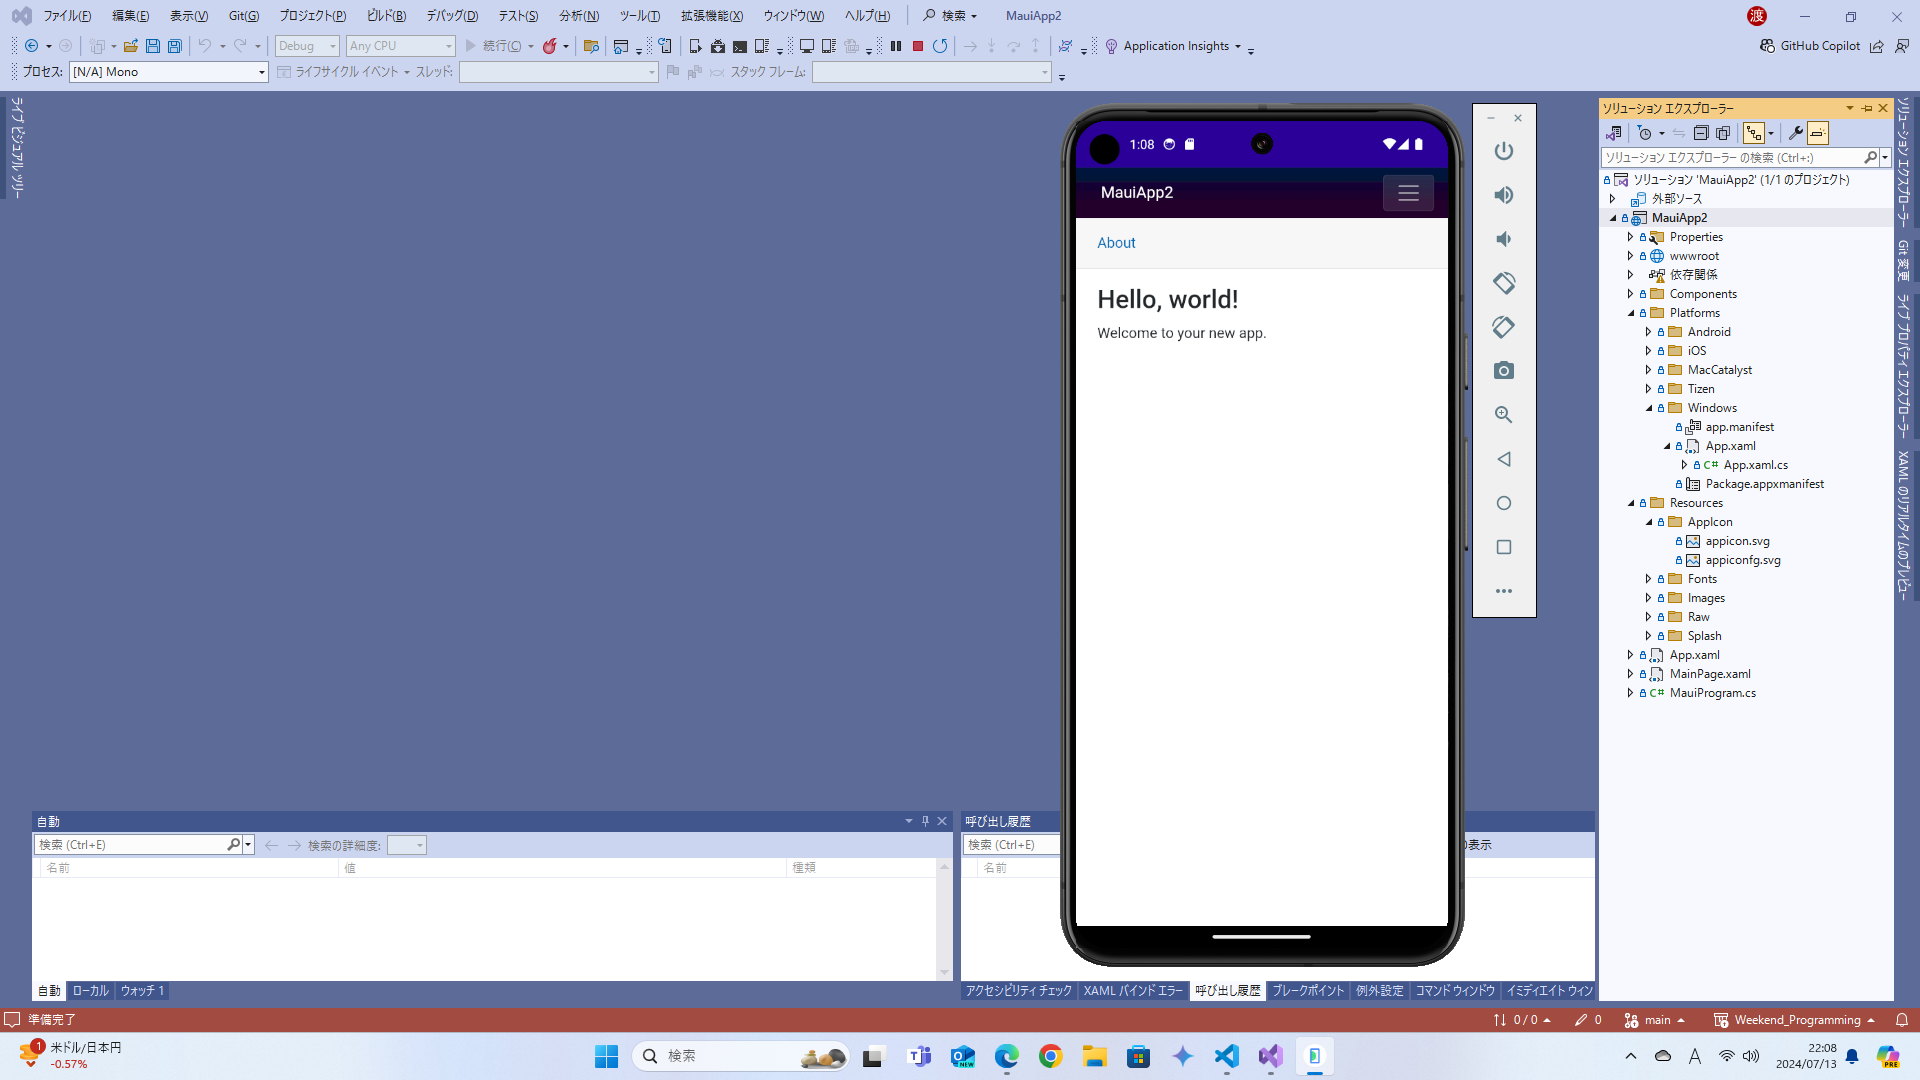Screen dimensions: 1920x1080
Task: Restart the debug session
Action: pyautogui.click(x=940, y=46)
